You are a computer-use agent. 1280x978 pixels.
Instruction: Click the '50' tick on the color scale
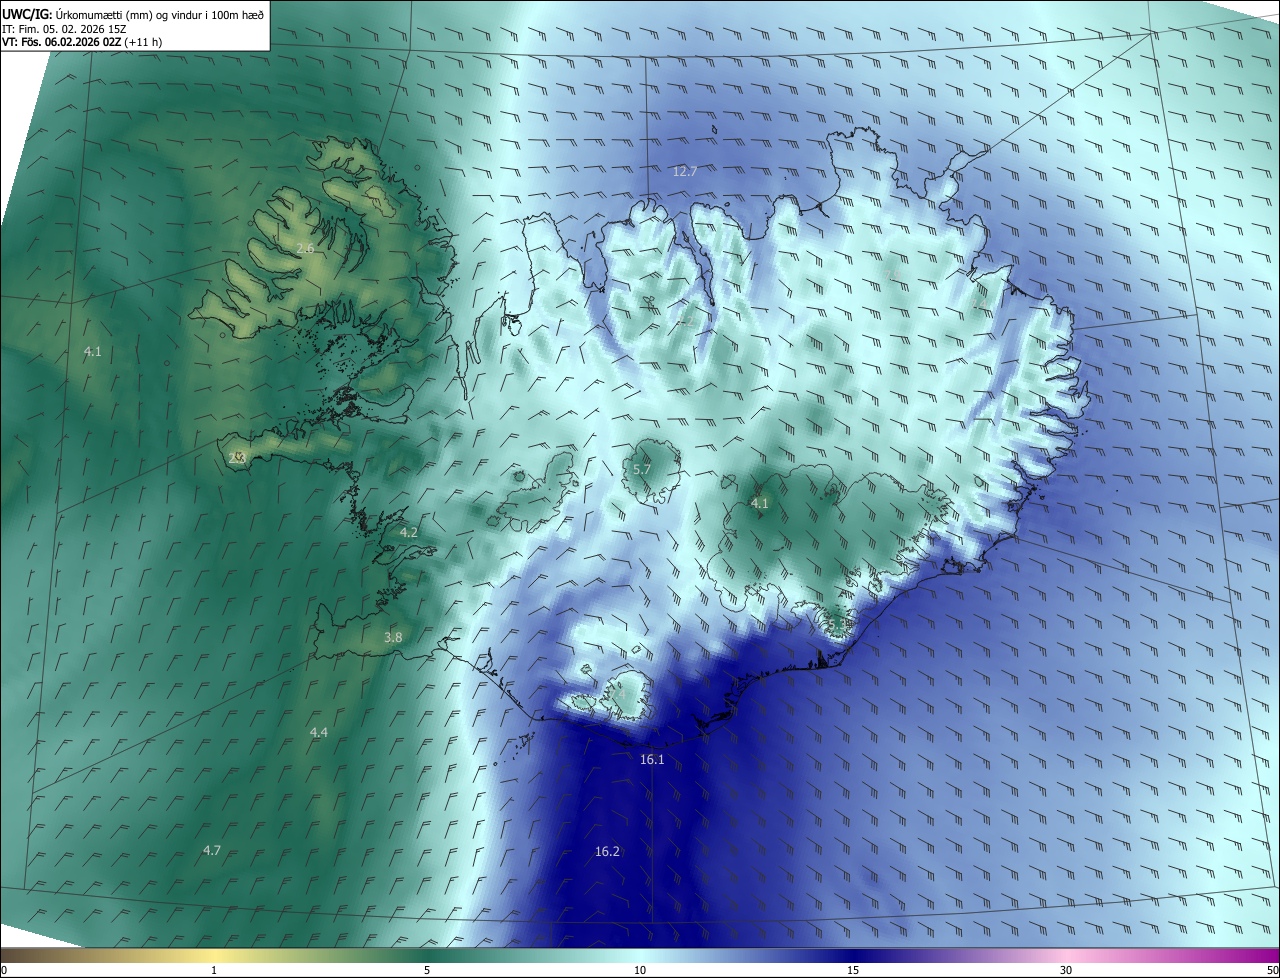pos(1272,970)
